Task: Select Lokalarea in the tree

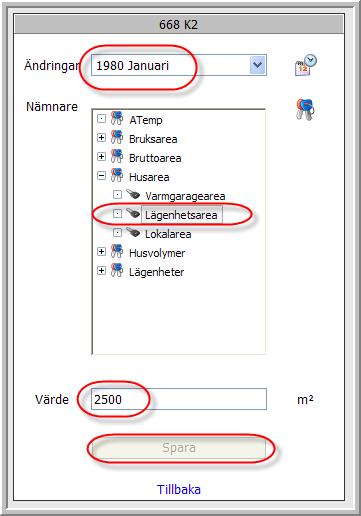Action: pos(168,234)
